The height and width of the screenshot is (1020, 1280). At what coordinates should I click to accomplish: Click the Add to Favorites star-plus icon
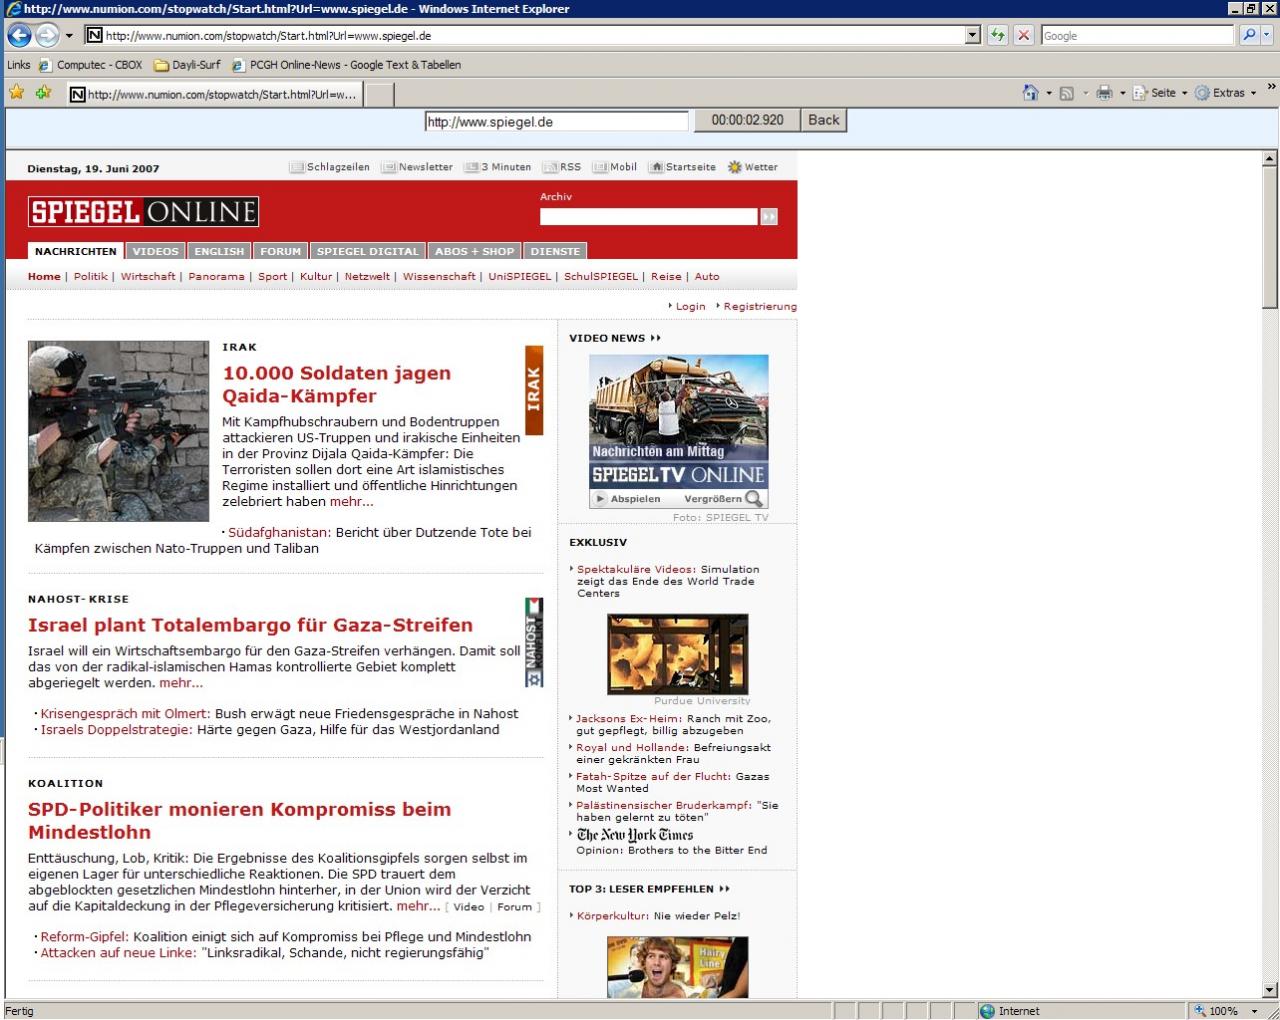click(x=43, y=93)
